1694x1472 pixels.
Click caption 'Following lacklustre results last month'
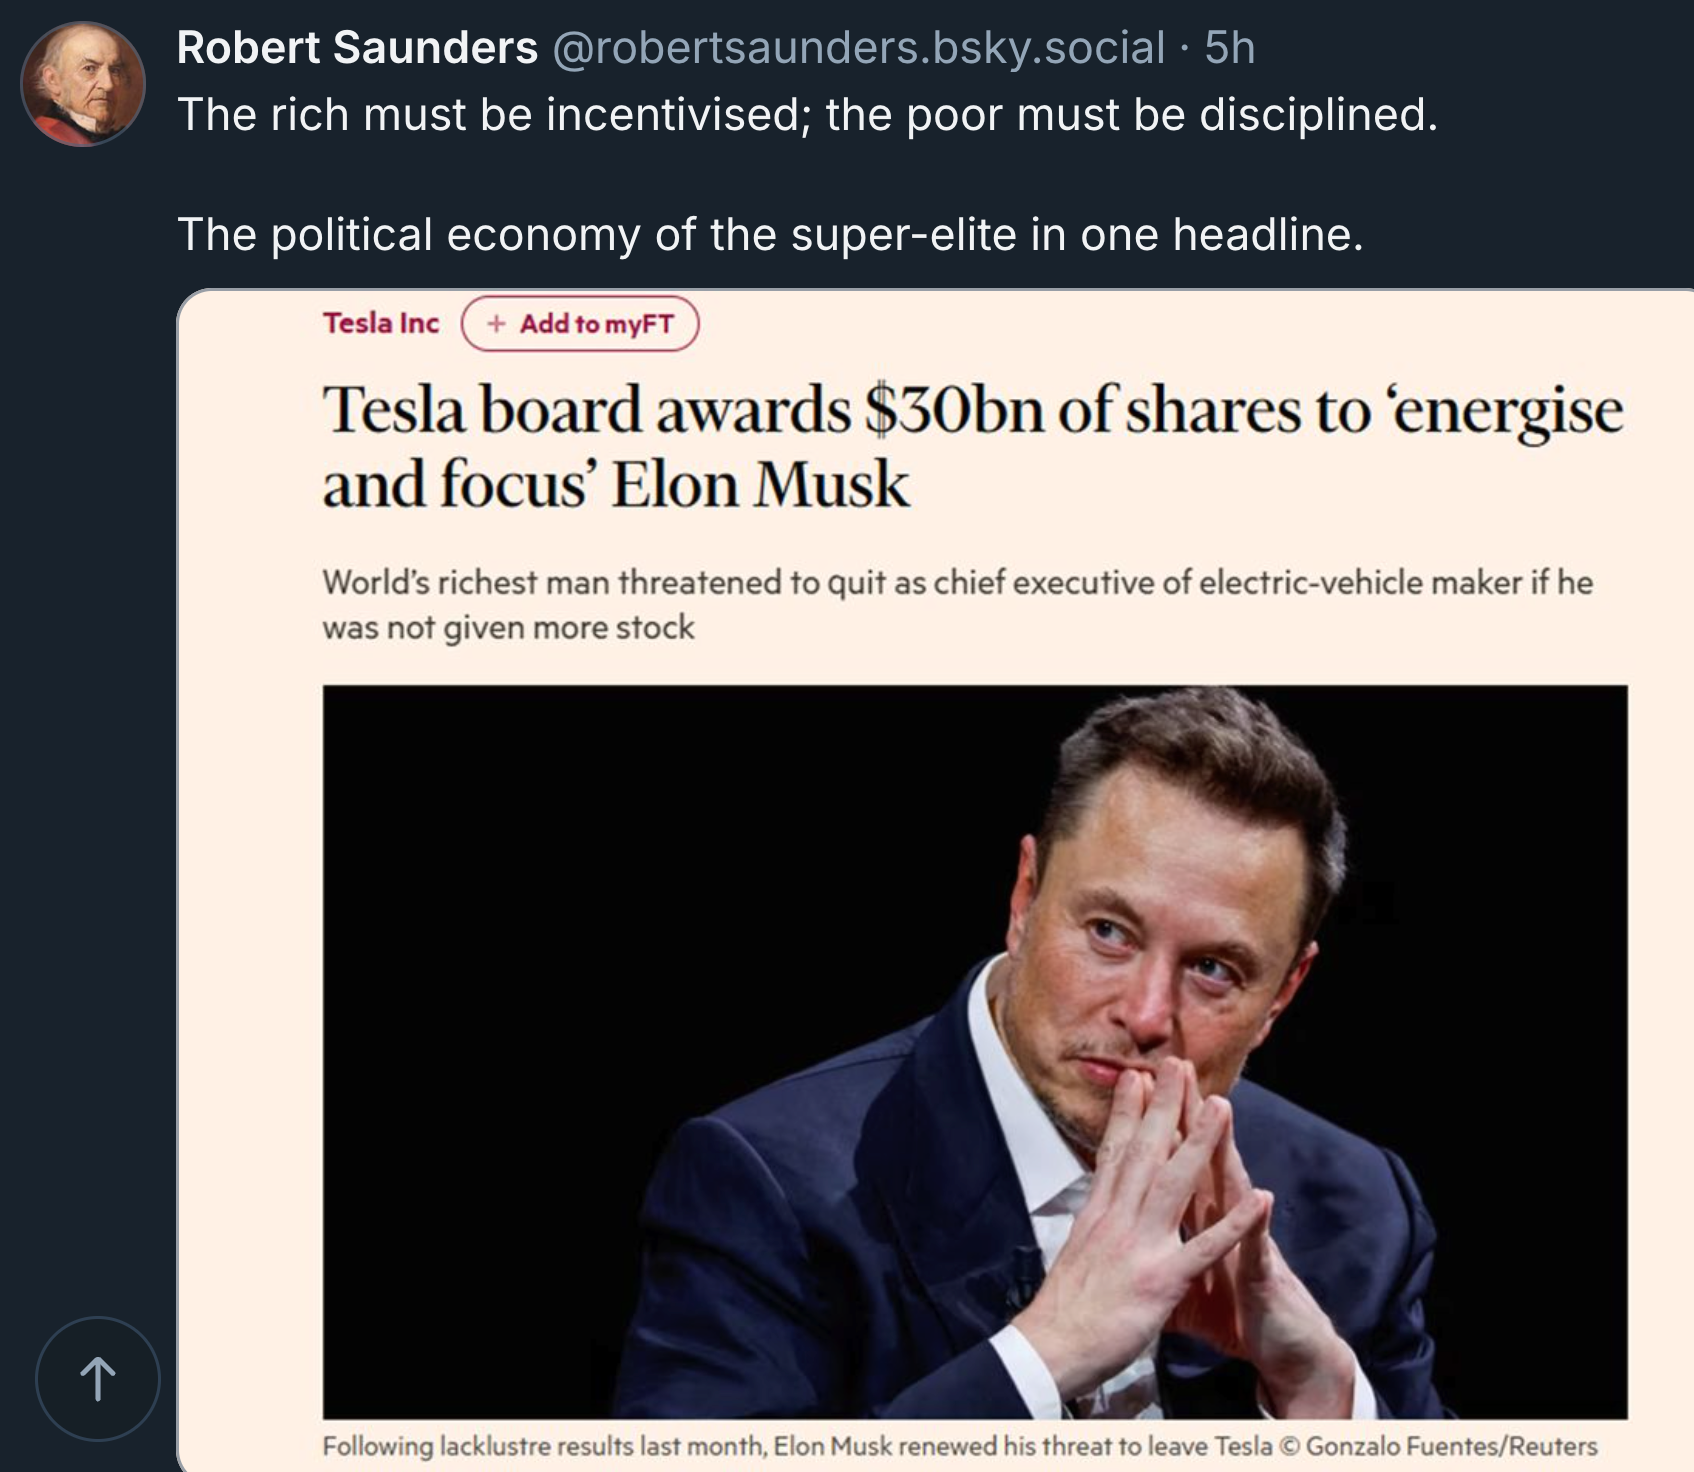pos(545,1447)
